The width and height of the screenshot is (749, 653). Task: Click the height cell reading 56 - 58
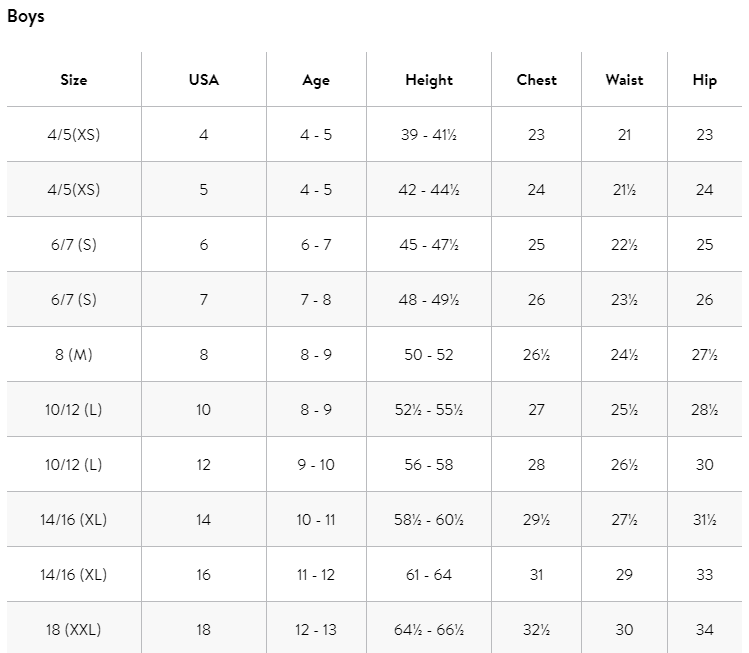[429, 465]
